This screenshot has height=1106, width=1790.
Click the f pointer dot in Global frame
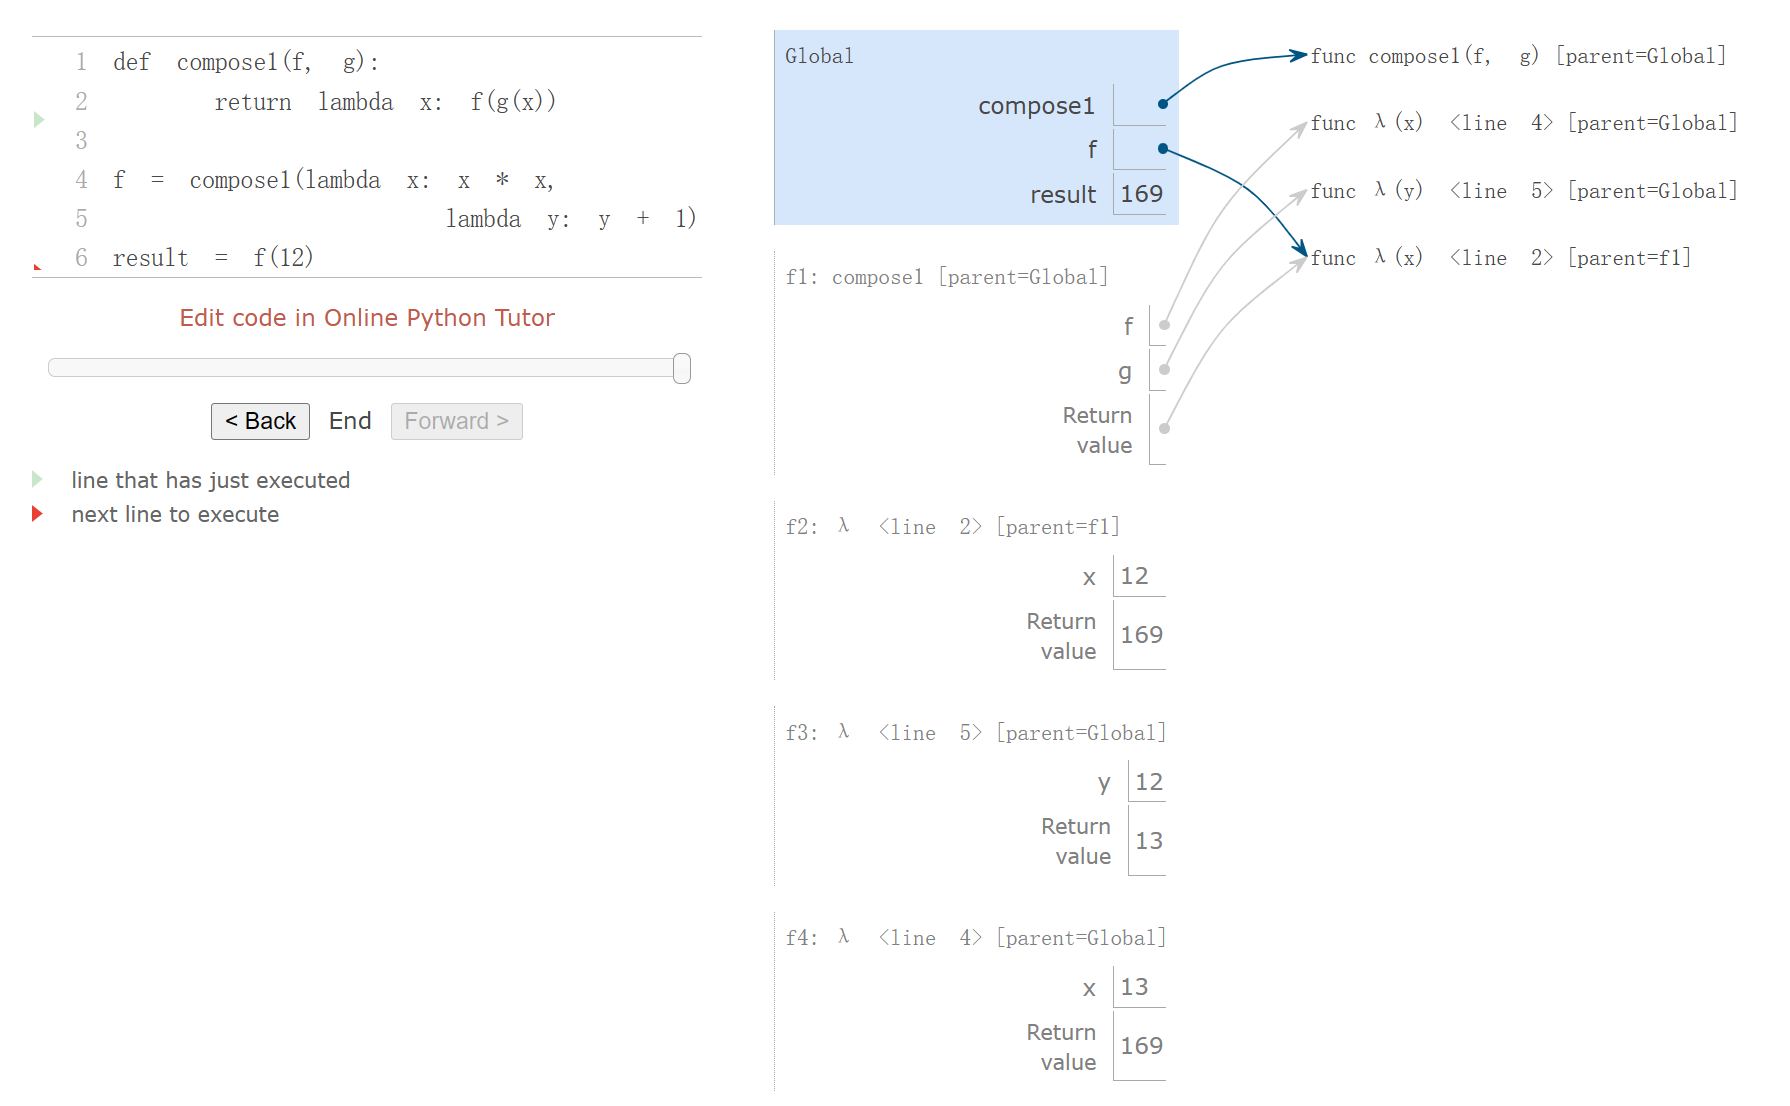pos(1163,149)
